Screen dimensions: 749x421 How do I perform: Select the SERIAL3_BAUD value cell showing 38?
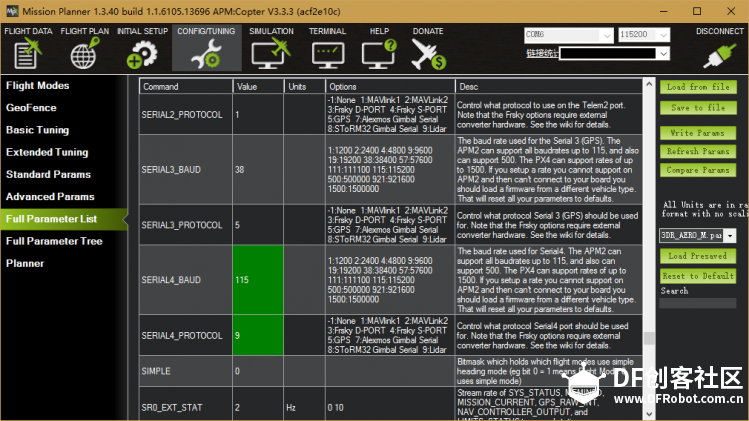258,170
